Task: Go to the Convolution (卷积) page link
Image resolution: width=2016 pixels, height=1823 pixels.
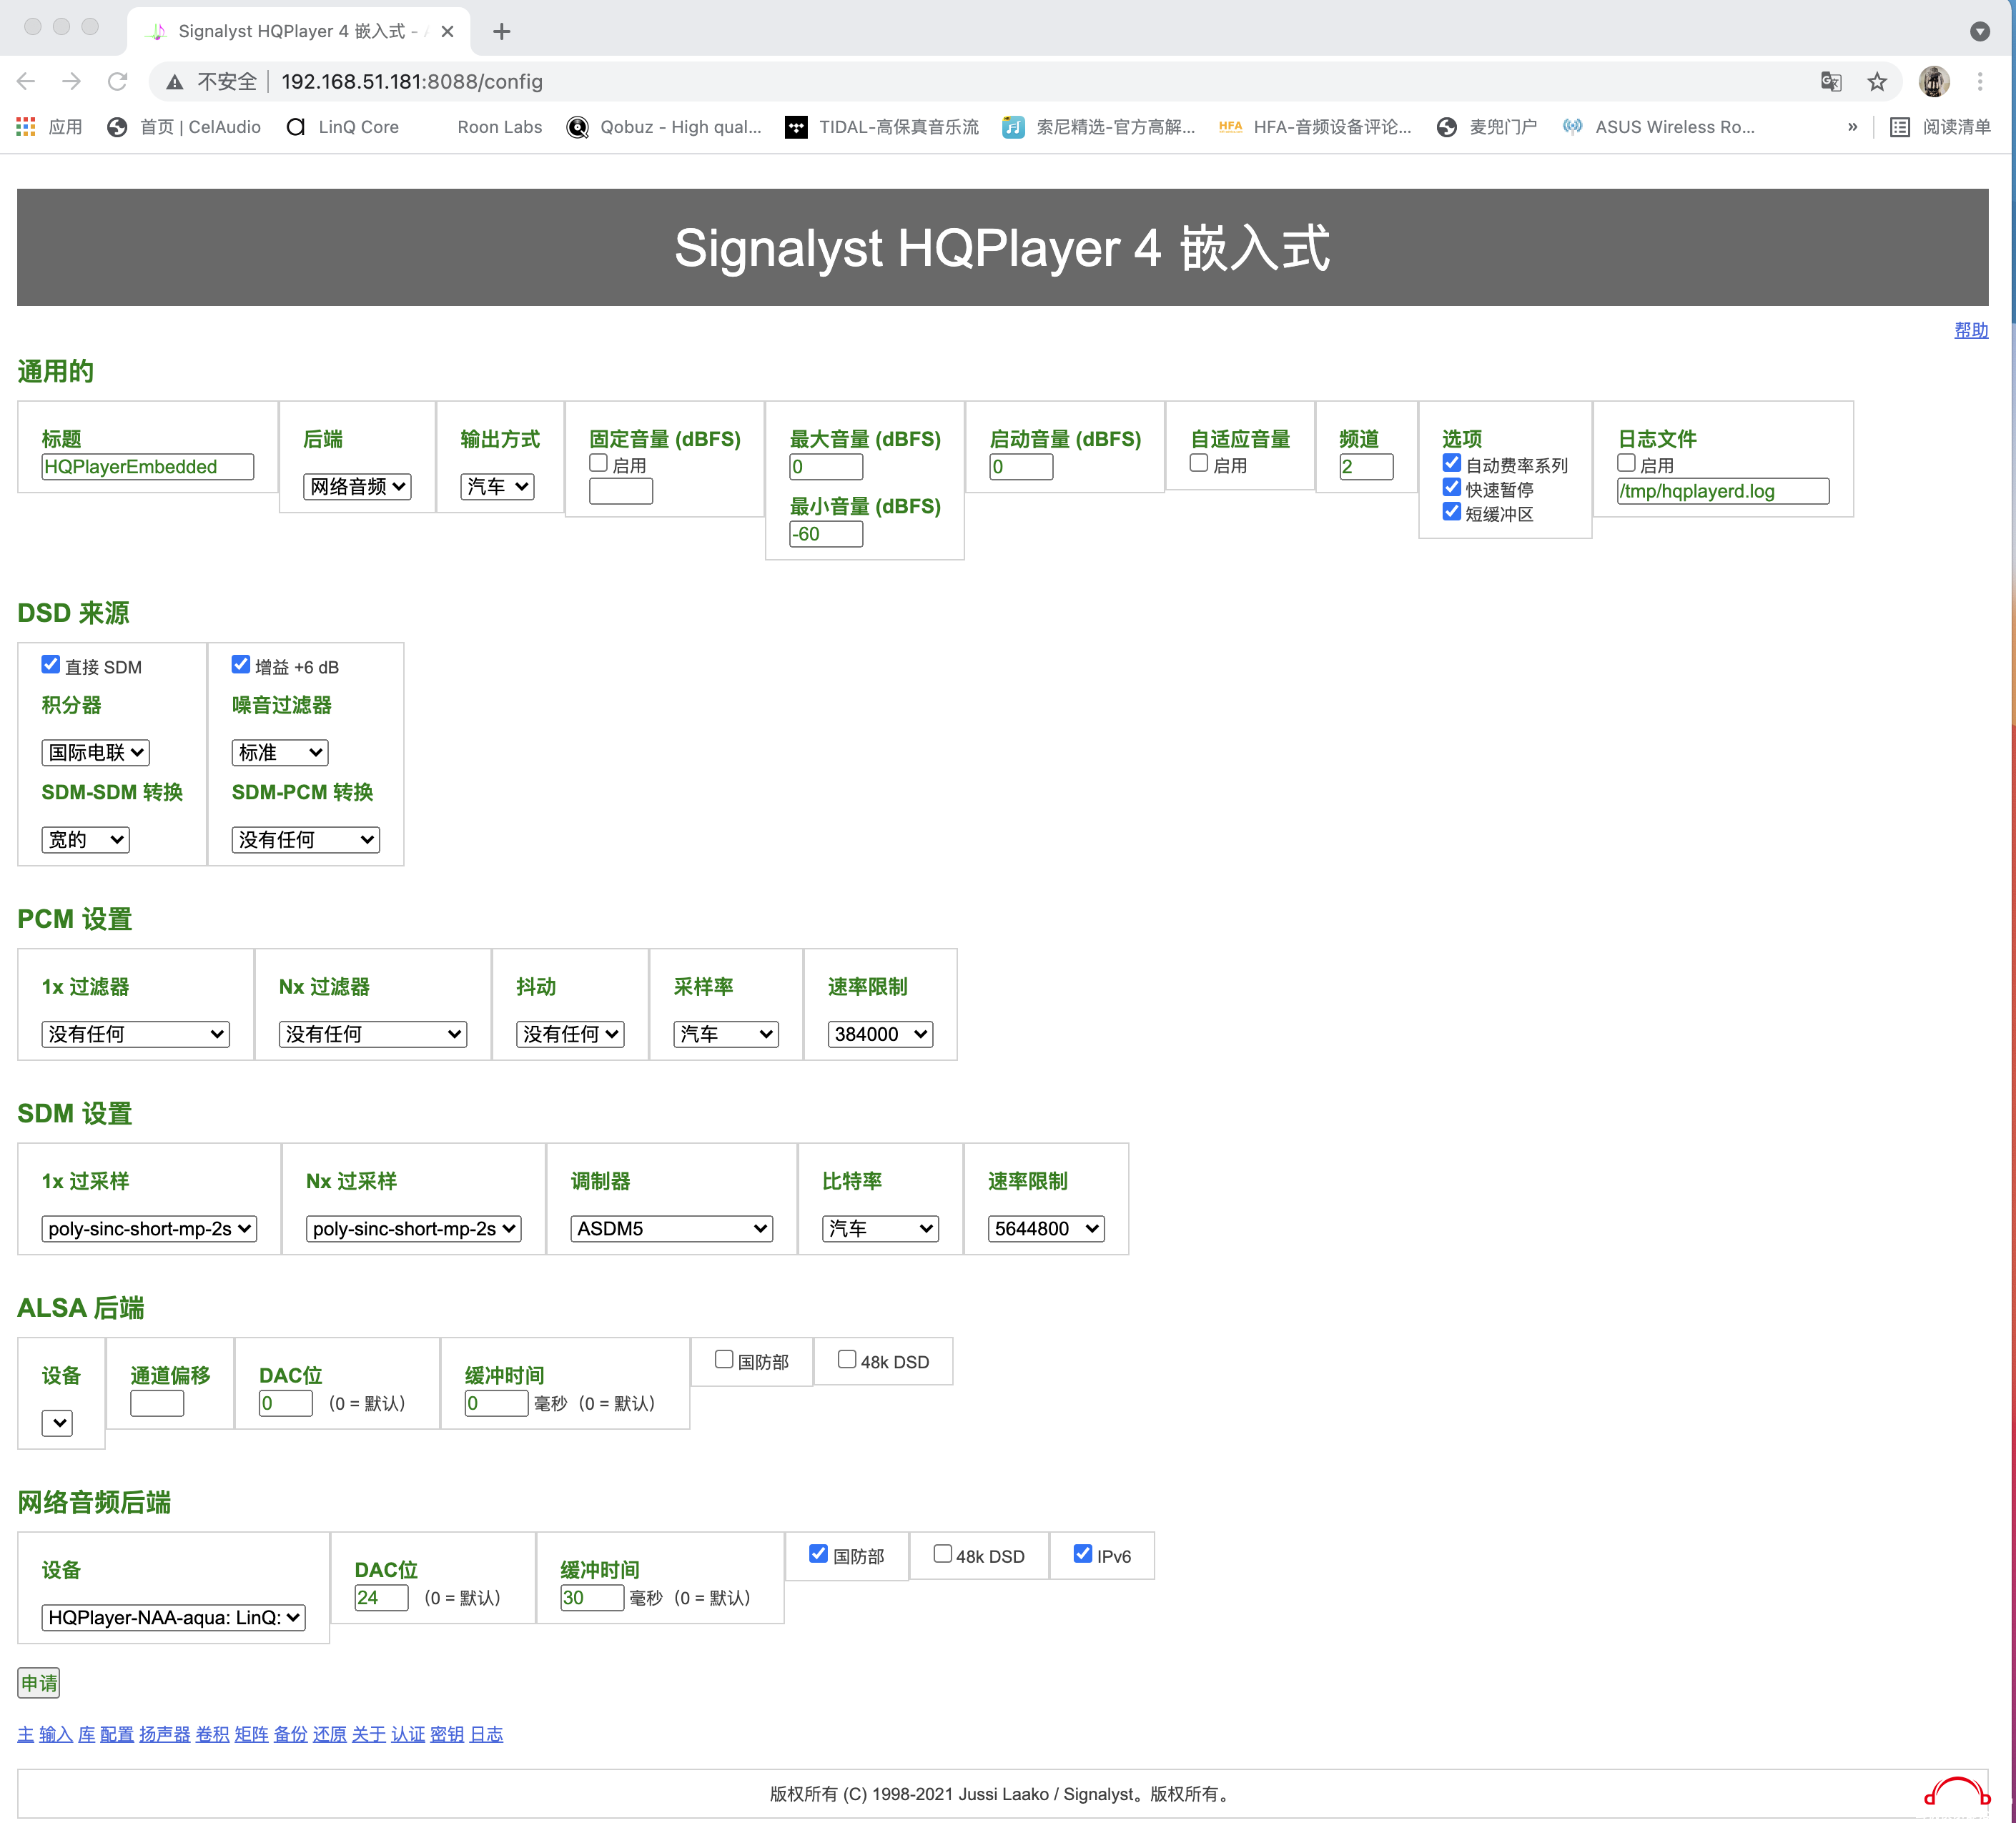Action: pos(212,1735)
